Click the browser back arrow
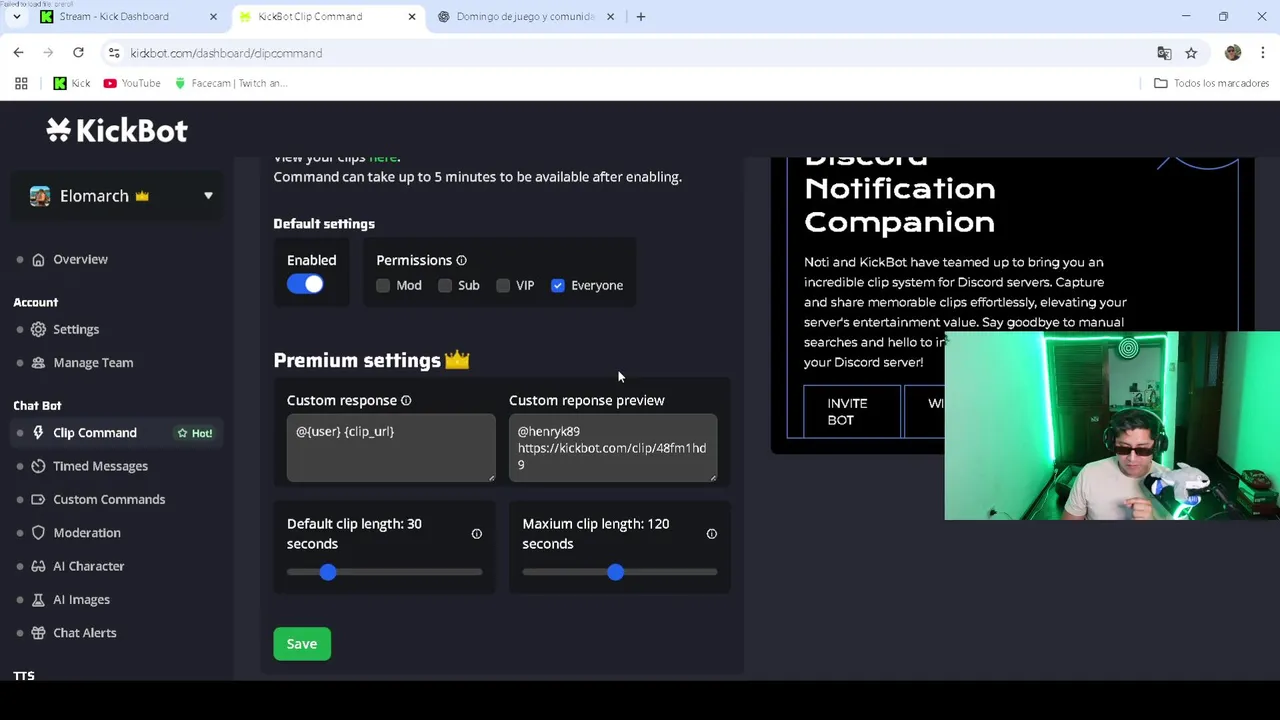Screen dimensions: 1280x720 pyautogui.click(x=19, y=53)
